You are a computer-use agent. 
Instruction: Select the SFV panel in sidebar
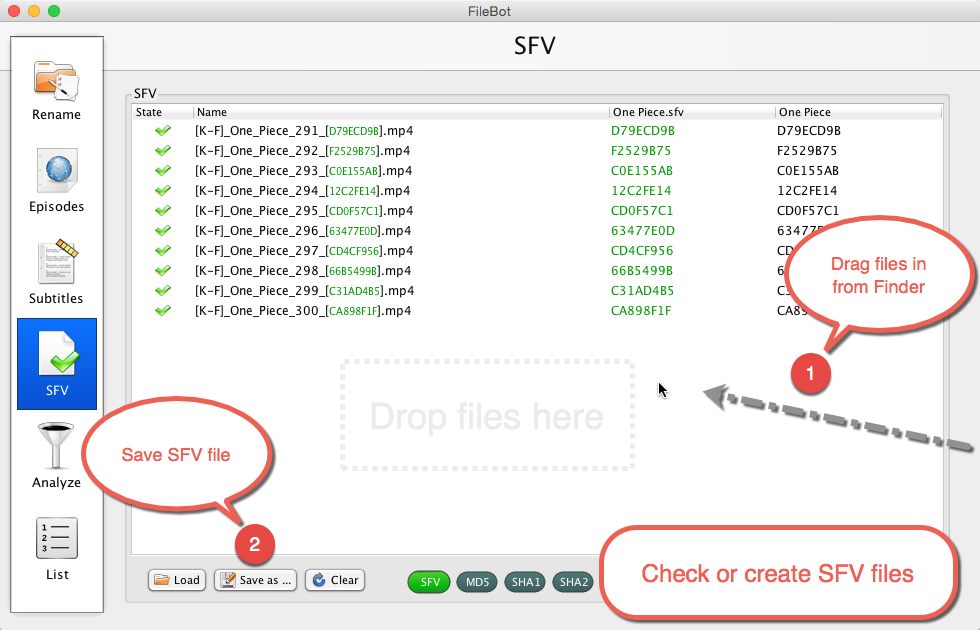(x=57, y=364)
